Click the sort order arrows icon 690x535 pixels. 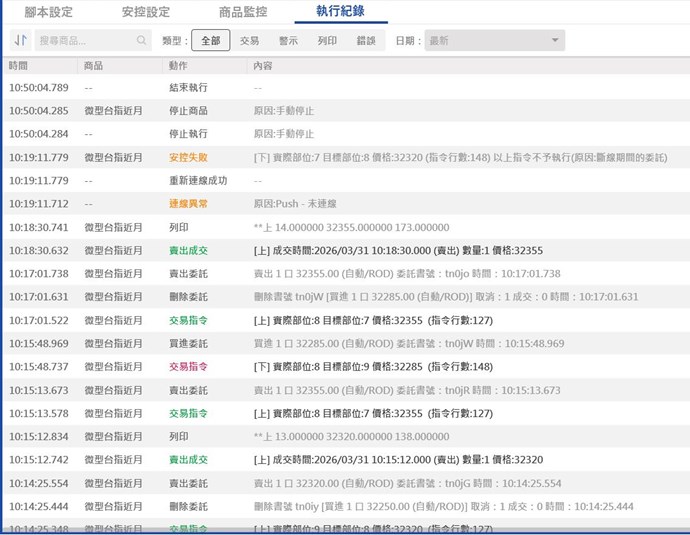19,41
